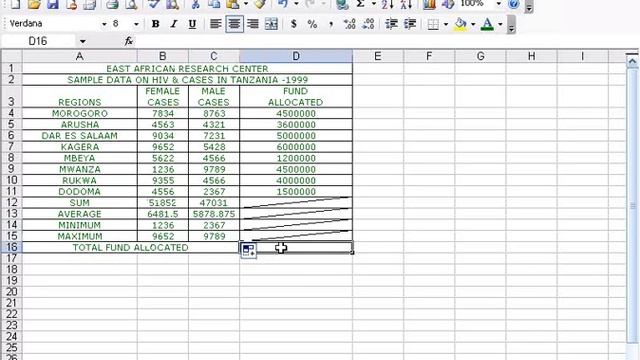Image resolution: width=640 pixels, height=360 pixels.
Task: Select column D header
Action: coord(296,56)
